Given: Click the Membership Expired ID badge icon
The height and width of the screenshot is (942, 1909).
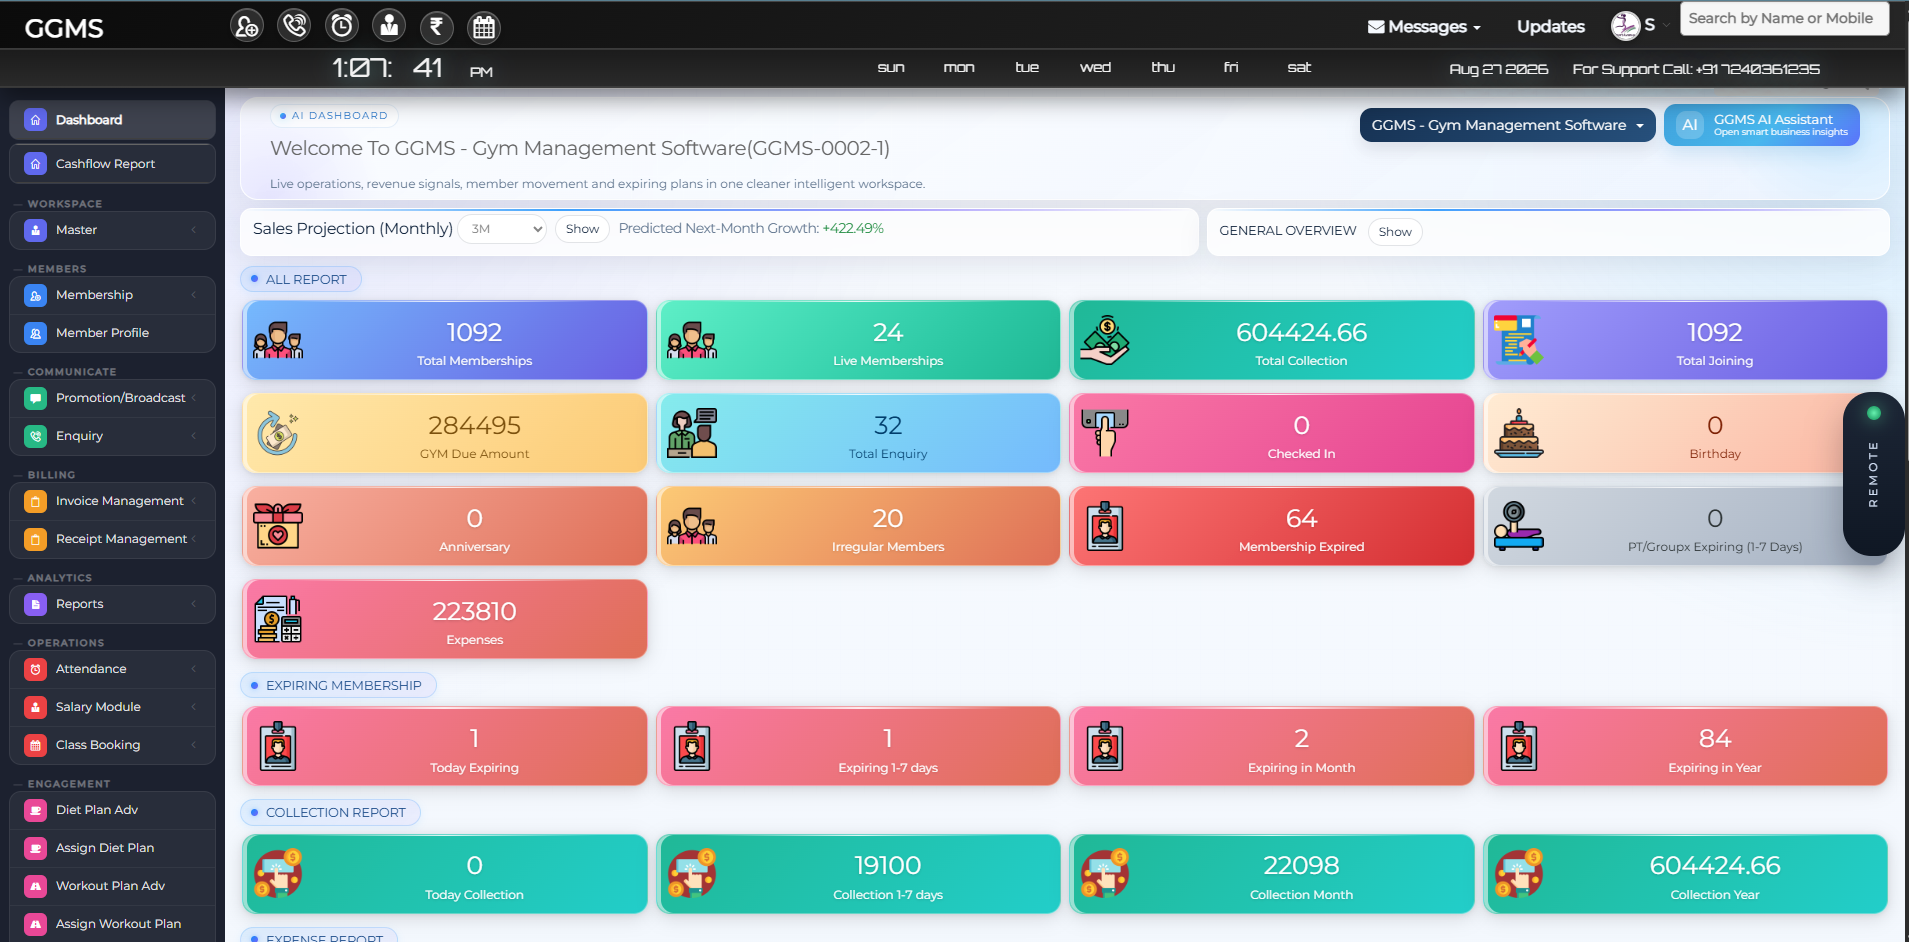Looking at the screenshot, I should (1105, 526).
